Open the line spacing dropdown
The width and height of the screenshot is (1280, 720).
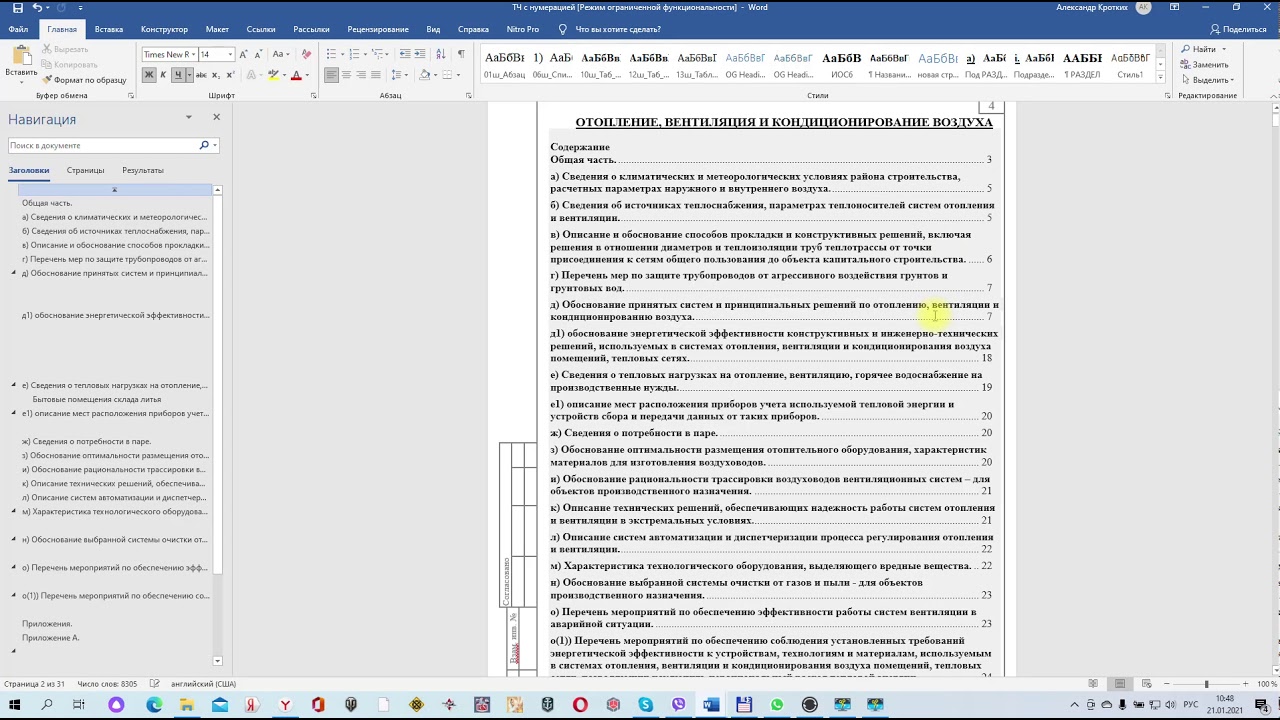pos(398,75)
